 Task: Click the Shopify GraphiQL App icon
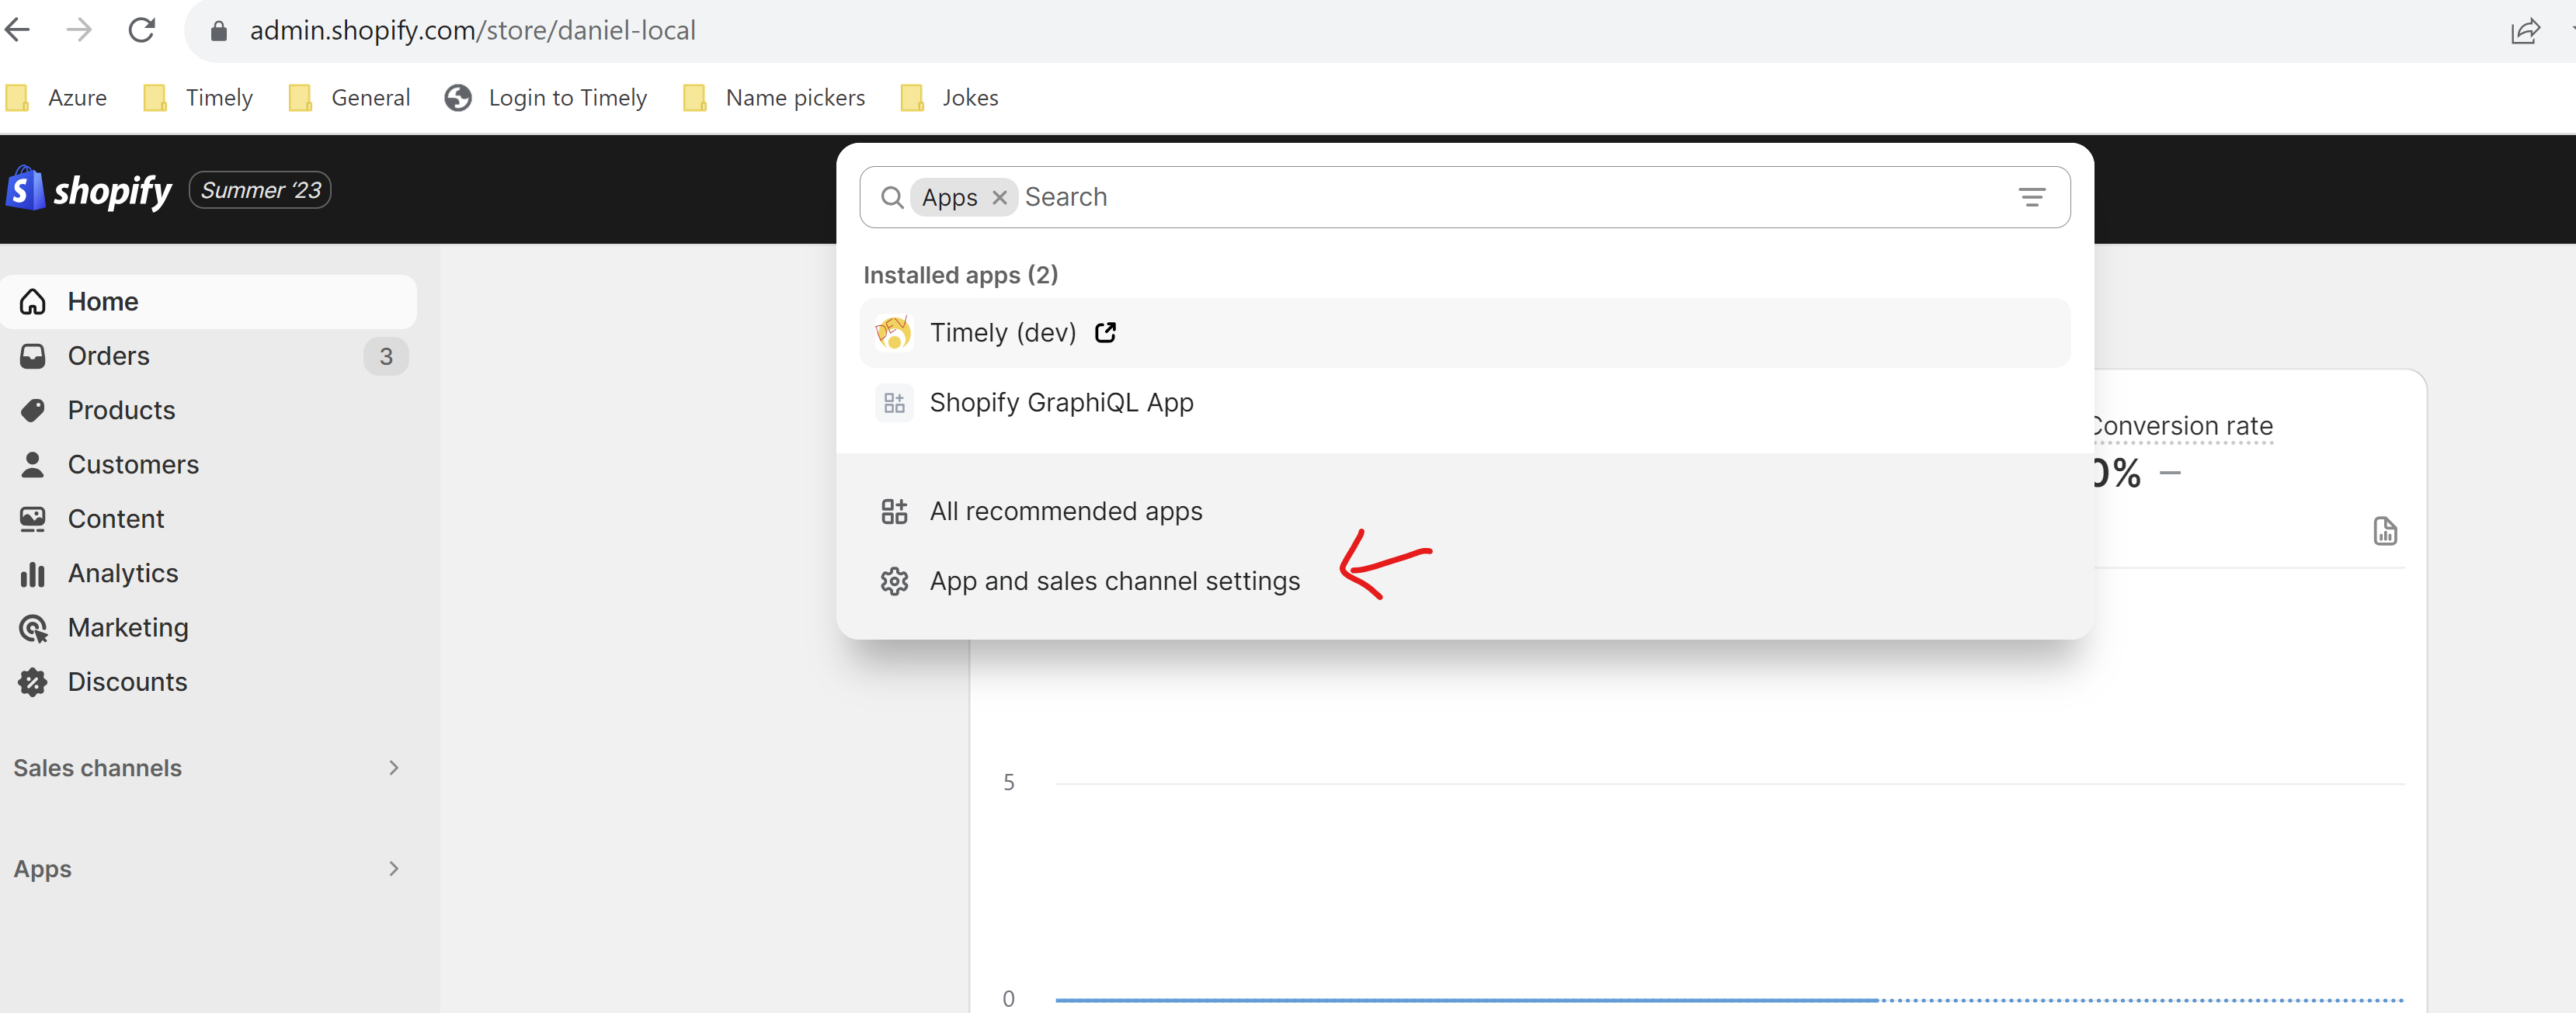pos(894,403)
